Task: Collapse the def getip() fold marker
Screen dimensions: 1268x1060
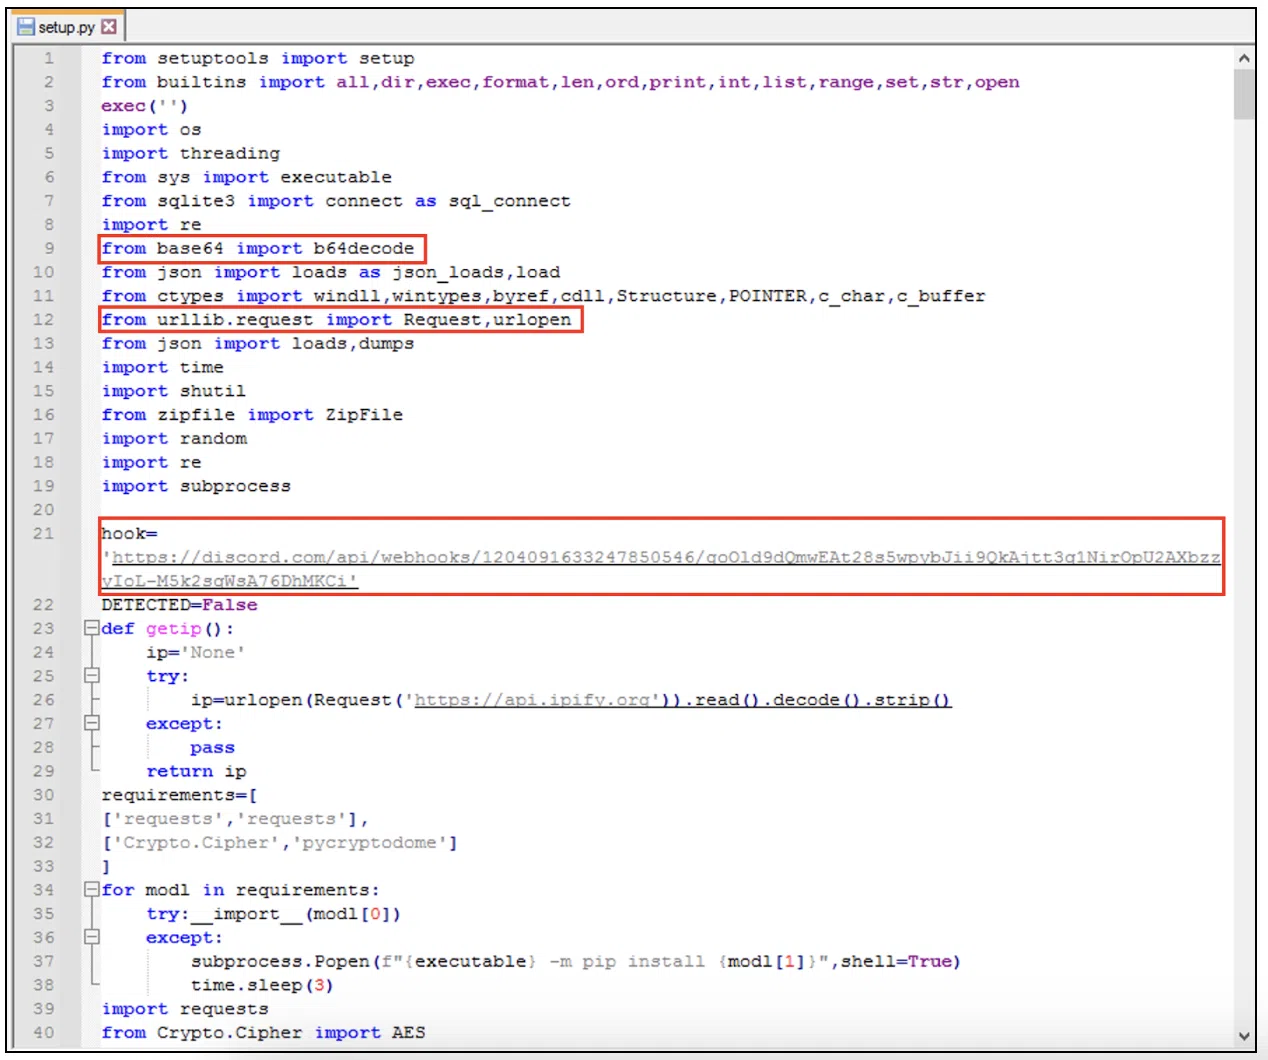Action: point(92,628)
